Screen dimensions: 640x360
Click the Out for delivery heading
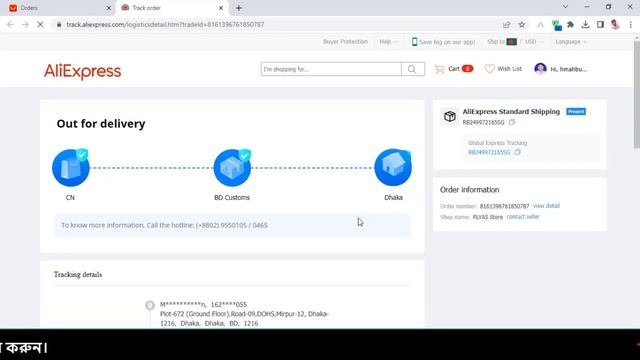[101, 124]
